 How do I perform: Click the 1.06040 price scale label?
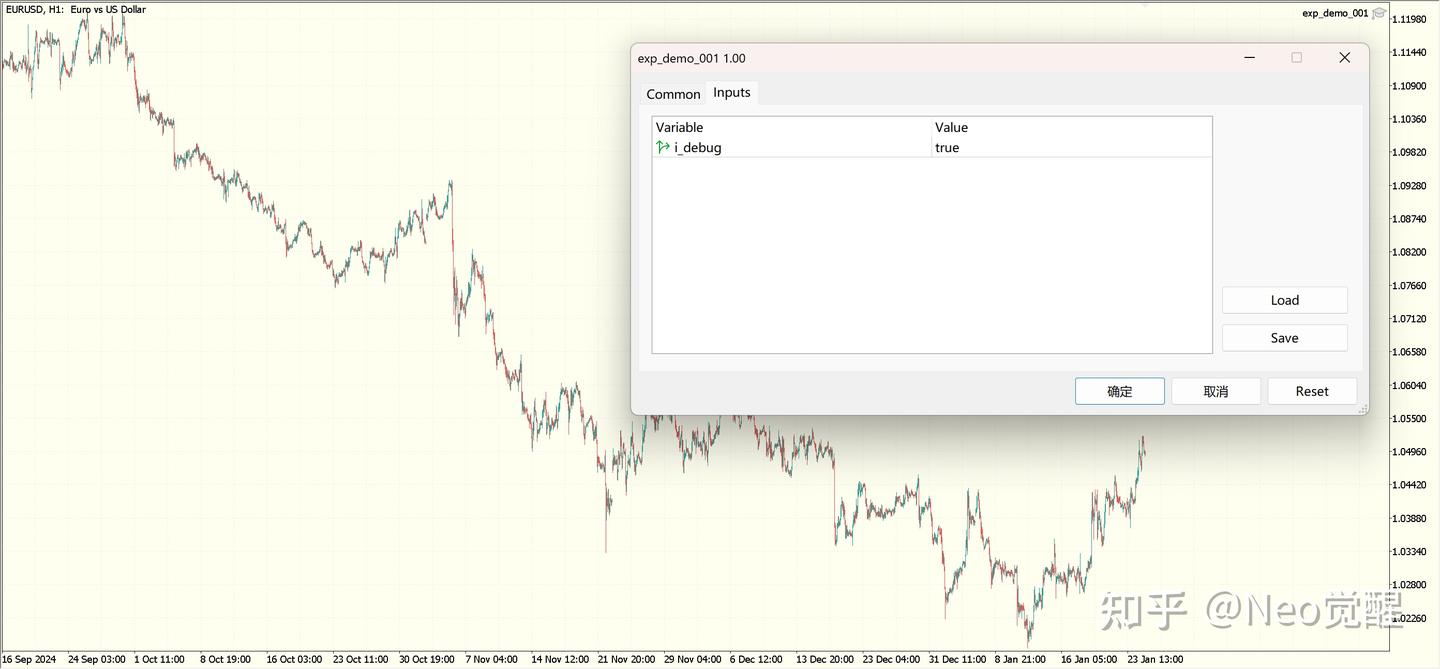coord(1409,385)
